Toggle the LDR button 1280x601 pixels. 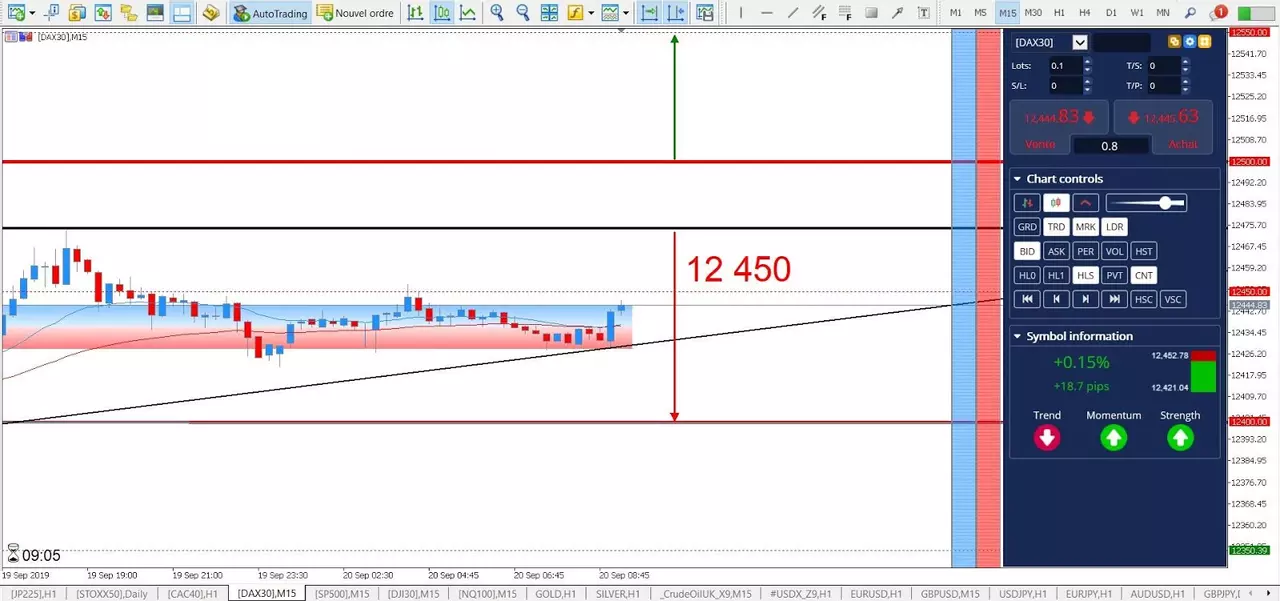pos(1114,227)
